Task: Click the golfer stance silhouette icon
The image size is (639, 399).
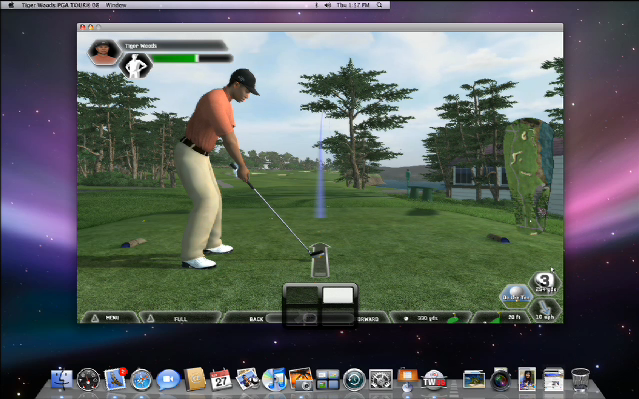Action: tap(136, 65)
